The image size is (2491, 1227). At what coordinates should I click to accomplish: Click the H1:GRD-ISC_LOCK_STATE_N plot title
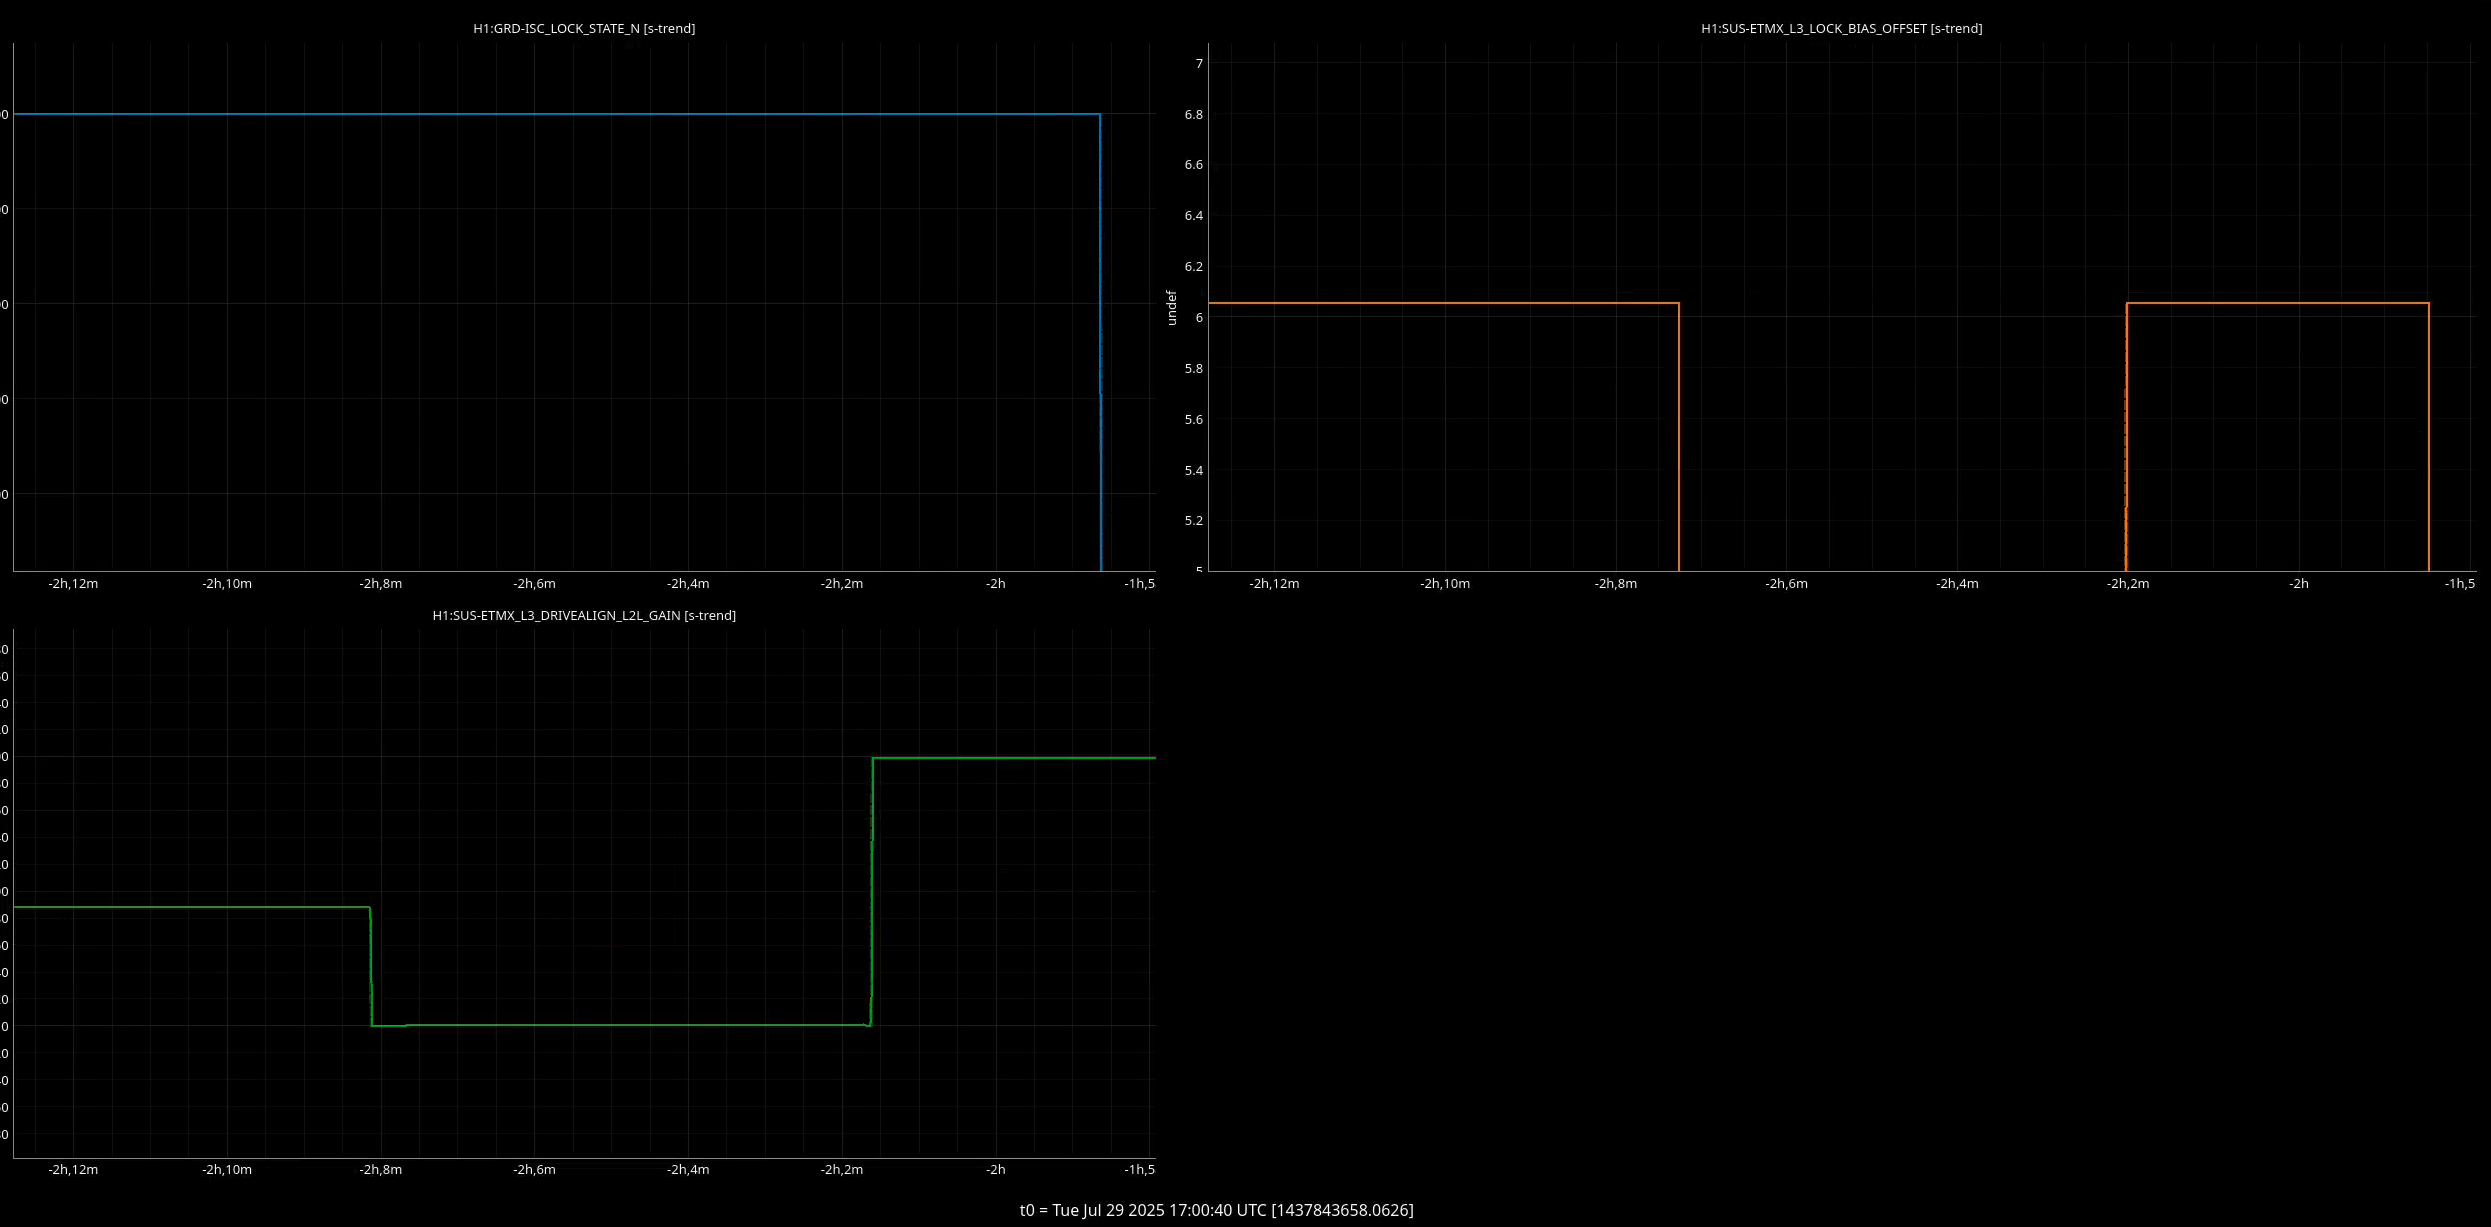(x=584, y=29)
